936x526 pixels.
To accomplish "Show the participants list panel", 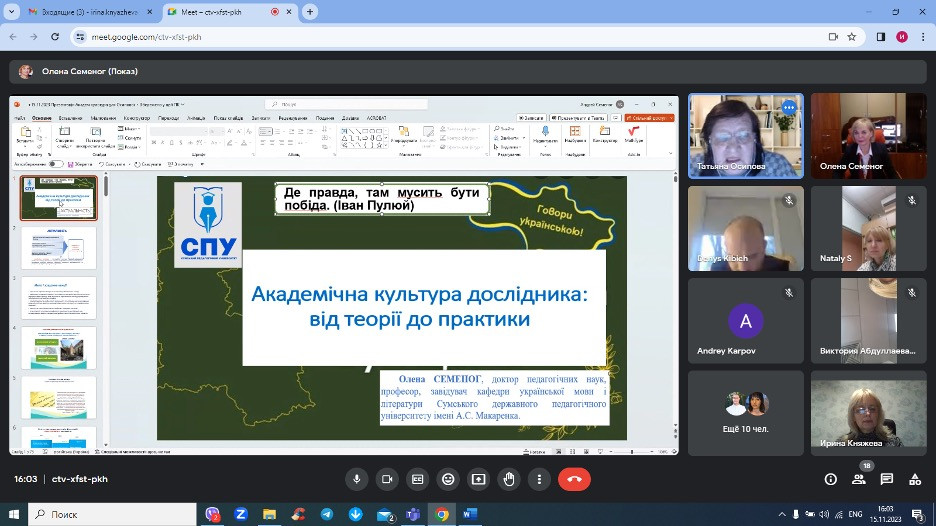I will click(858, 480).
